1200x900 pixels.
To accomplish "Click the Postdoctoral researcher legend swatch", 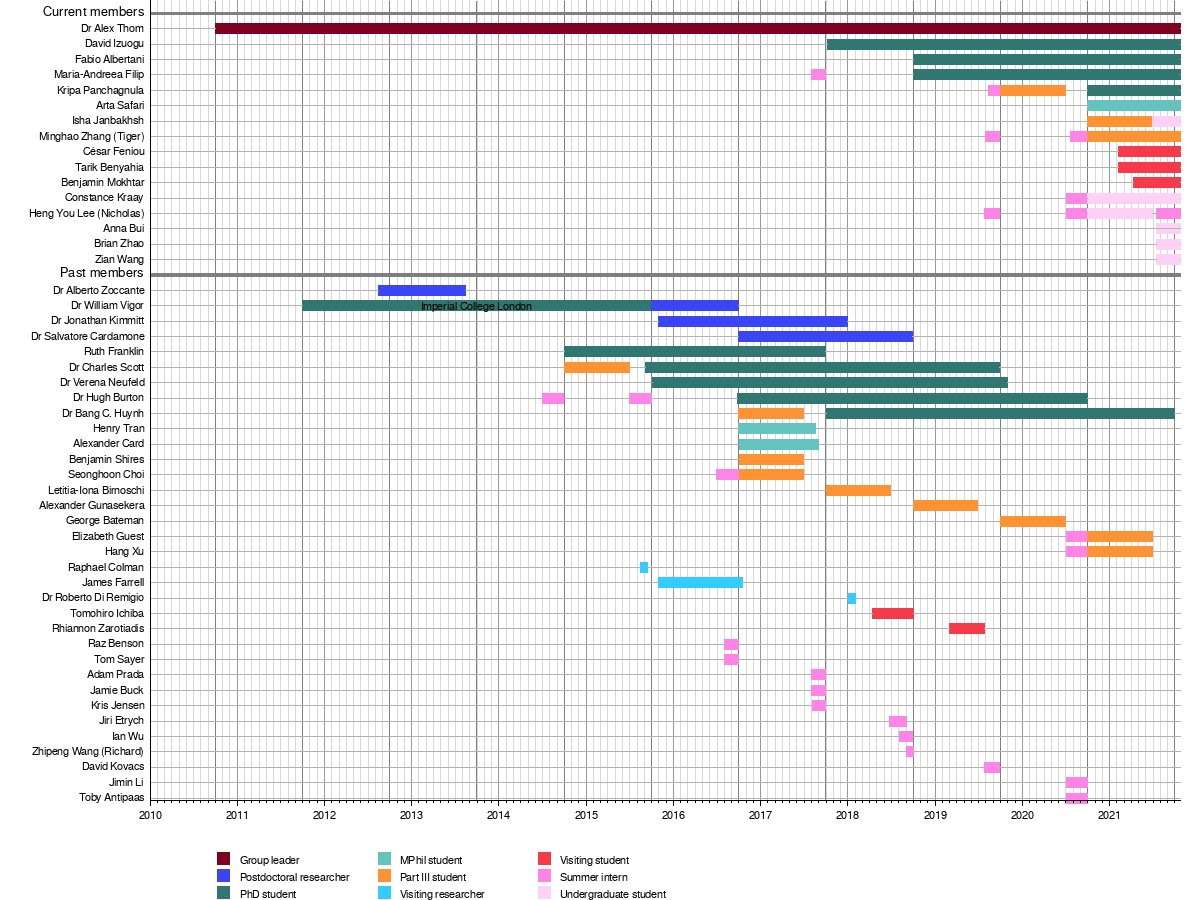I will (223, 877).
